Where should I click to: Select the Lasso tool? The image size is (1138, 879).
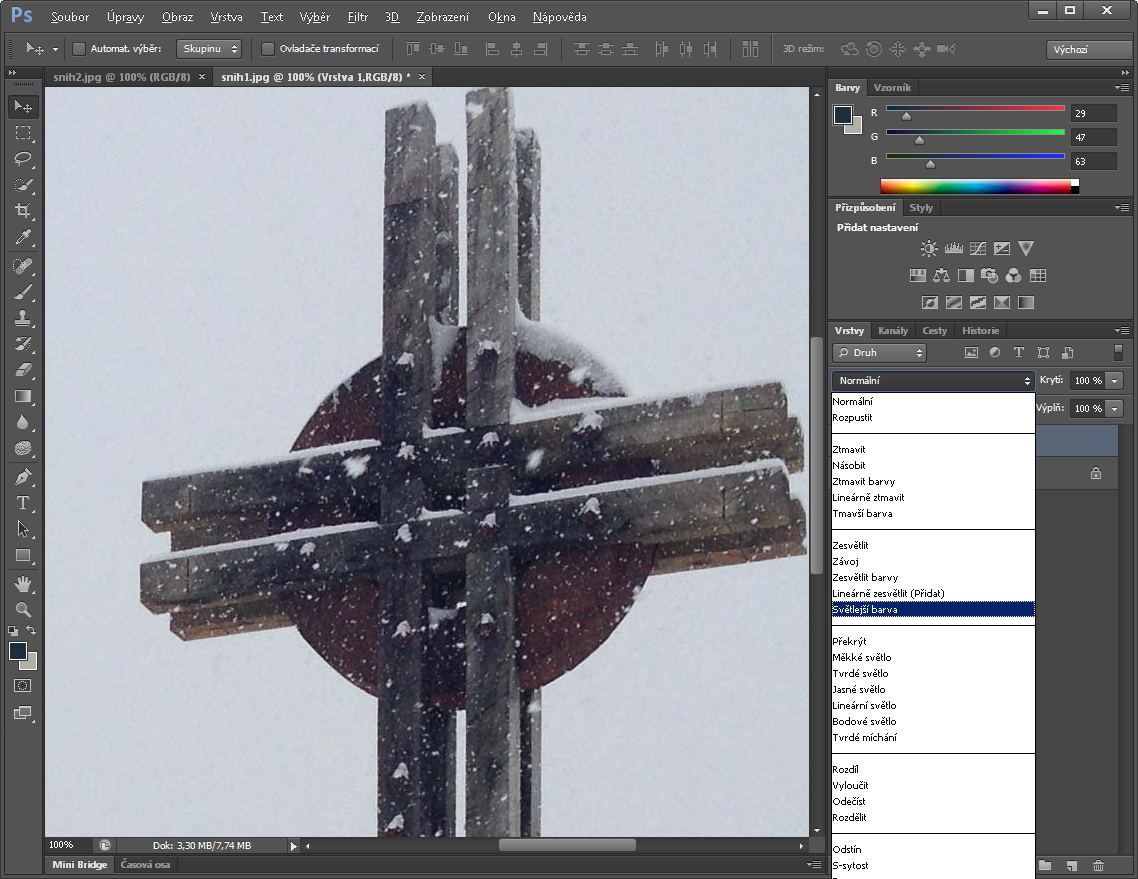point(23,159)
